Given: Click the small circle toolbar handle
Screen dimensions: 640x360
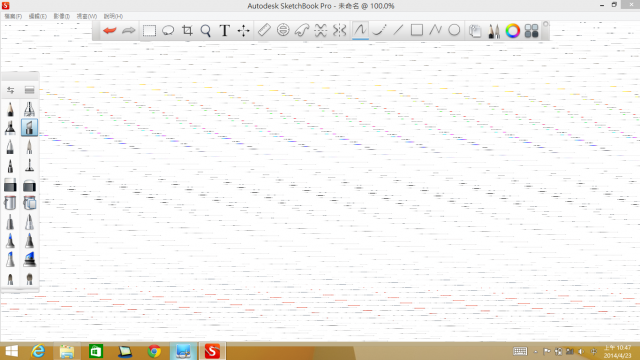Looking at the screenshot, I should pos(546,24).
